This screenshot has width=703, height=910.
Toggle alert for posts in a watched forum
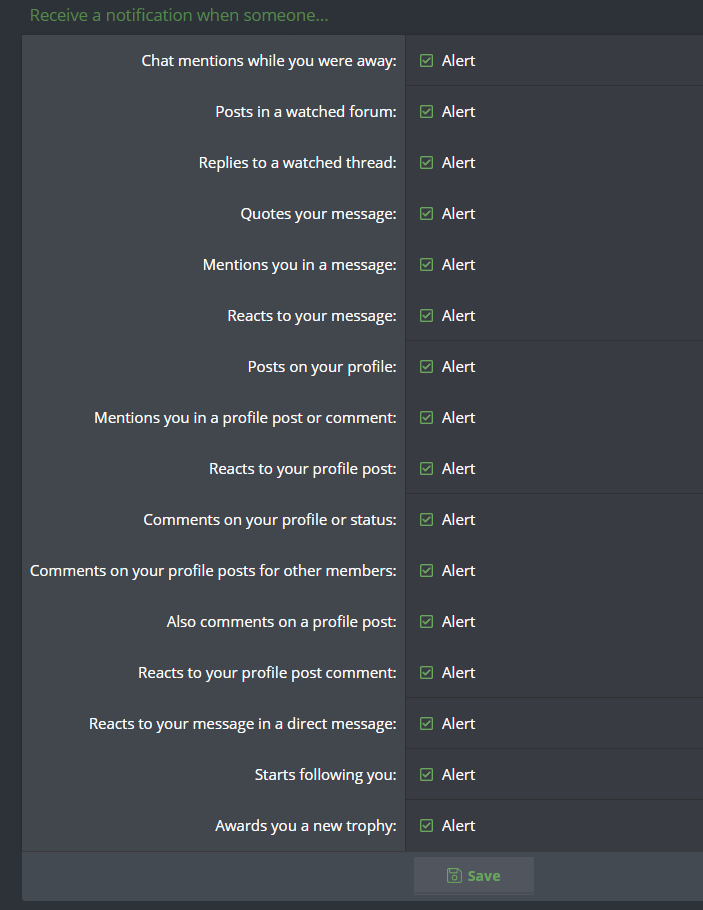[427, 111]
